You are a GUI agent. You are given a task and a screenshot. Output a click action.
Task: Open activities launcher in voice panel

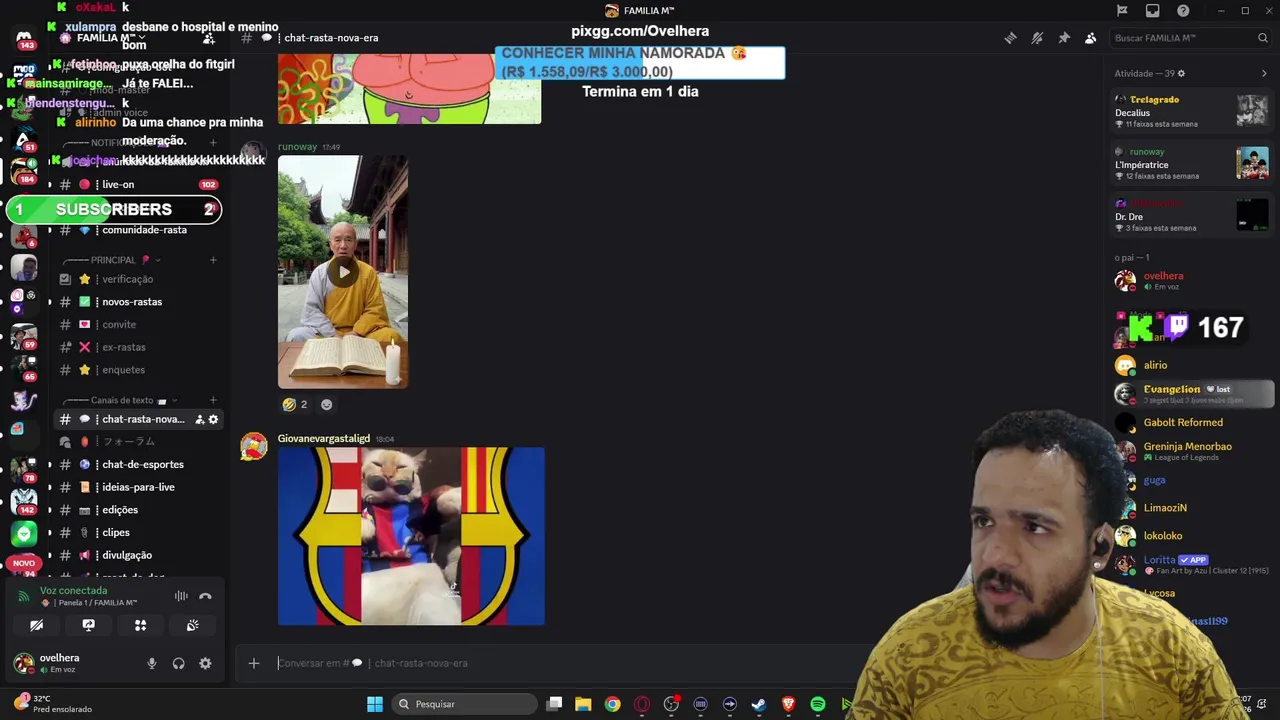[x=140, y=625]
